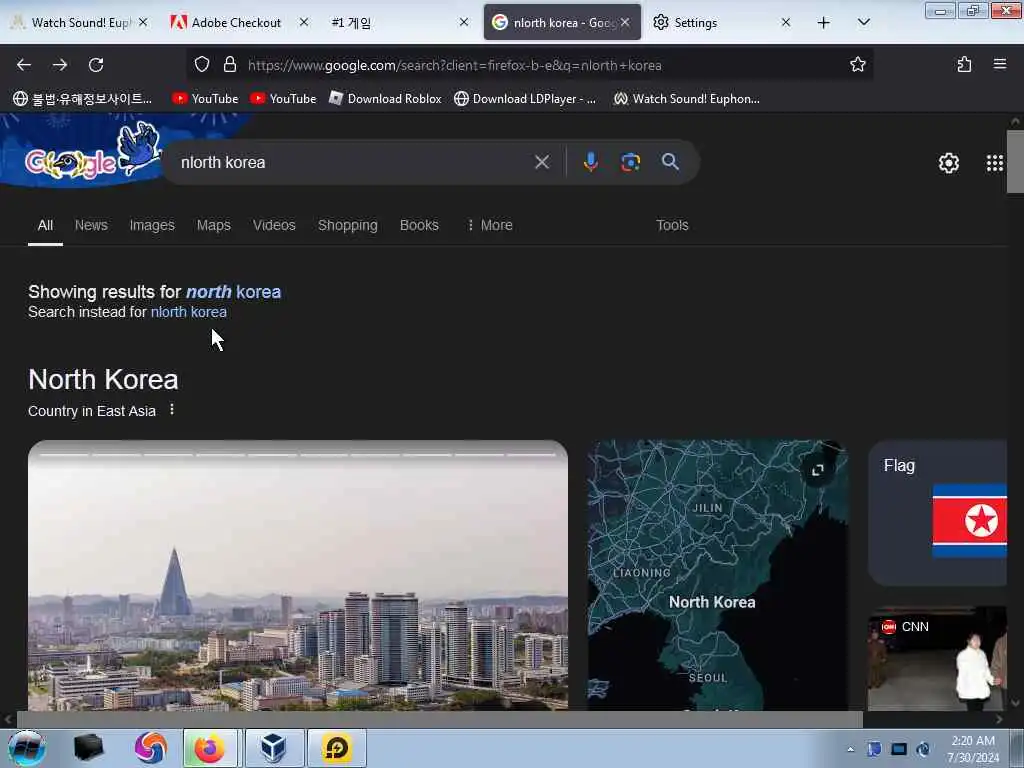The width and height of the screenshot is (1024, 768).
Task: Follow the corrected north korea link
Action: (233, 292)
